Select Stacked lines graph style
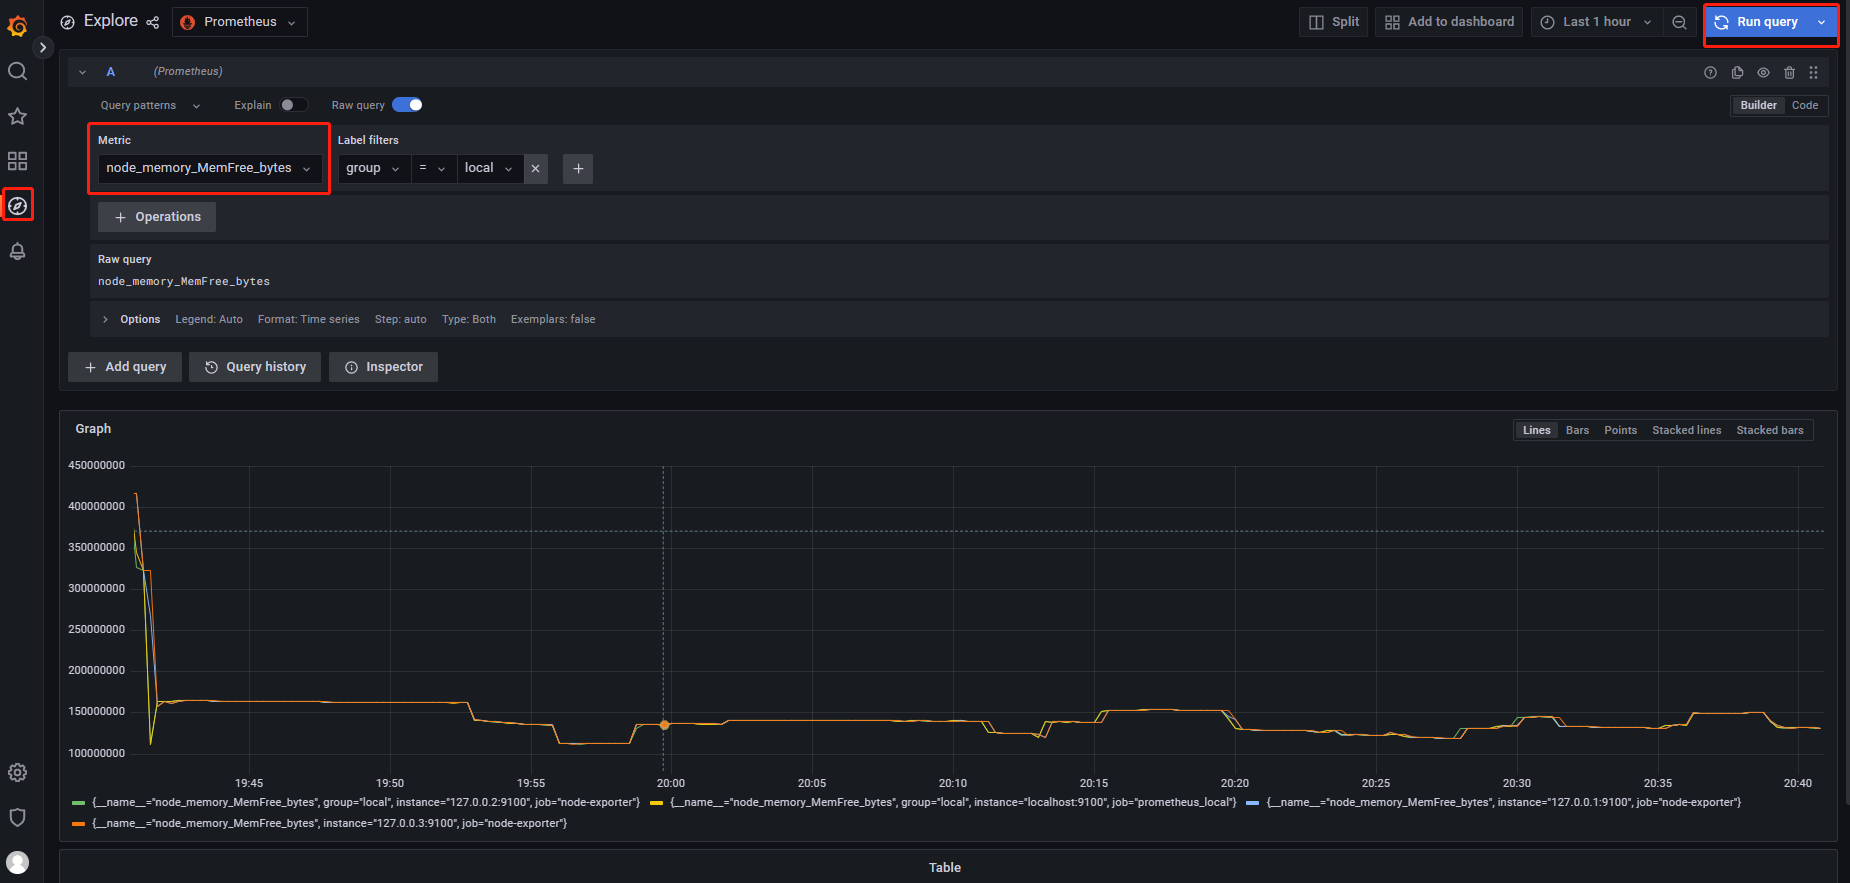The width and height of the screenshot is (1850, 883). click(x=1686, y=430)
